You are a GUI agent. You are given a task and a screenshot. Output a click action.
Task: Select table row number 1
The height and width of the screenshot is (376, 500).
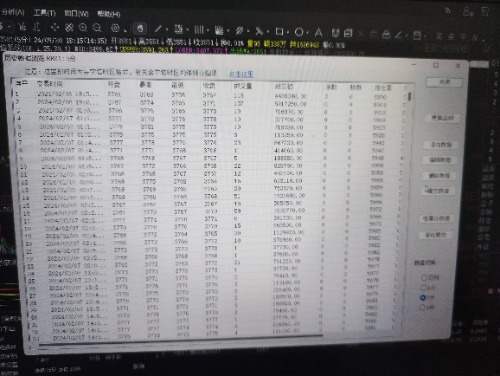[210, 95]
